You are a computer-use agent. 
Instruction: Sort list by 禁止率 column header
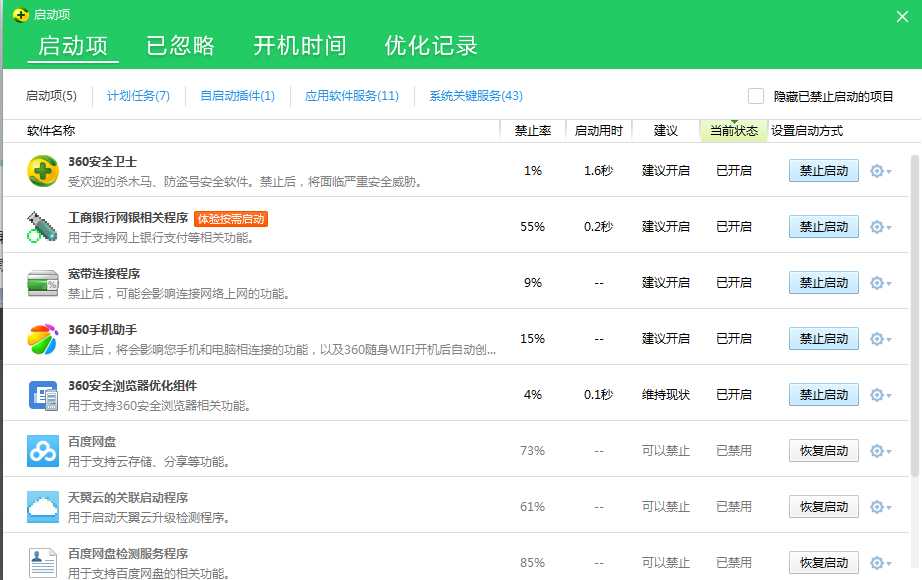(532, 131)
